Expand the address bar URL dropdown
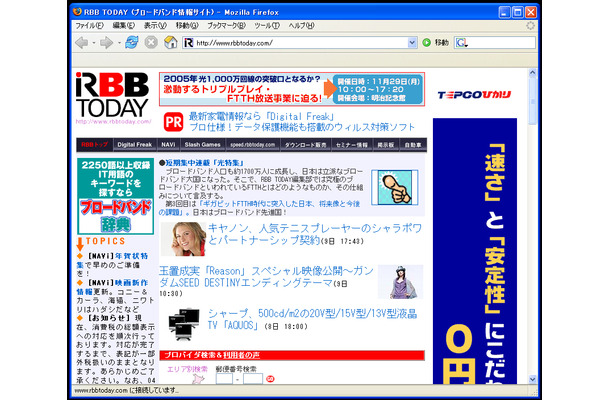Image resolution: width=610 pixels, height=400 pixels. 412,43
